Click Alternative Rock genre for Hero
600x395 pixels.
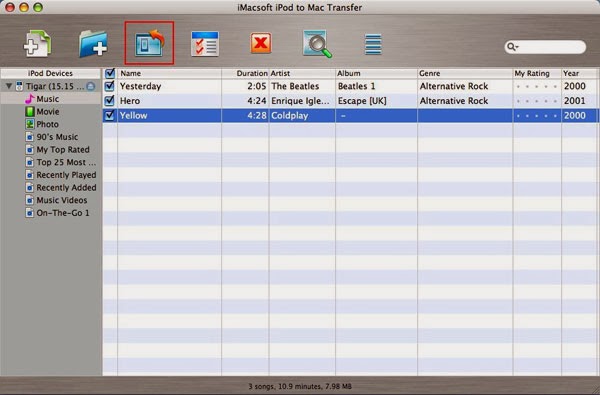tap(454, 101)
